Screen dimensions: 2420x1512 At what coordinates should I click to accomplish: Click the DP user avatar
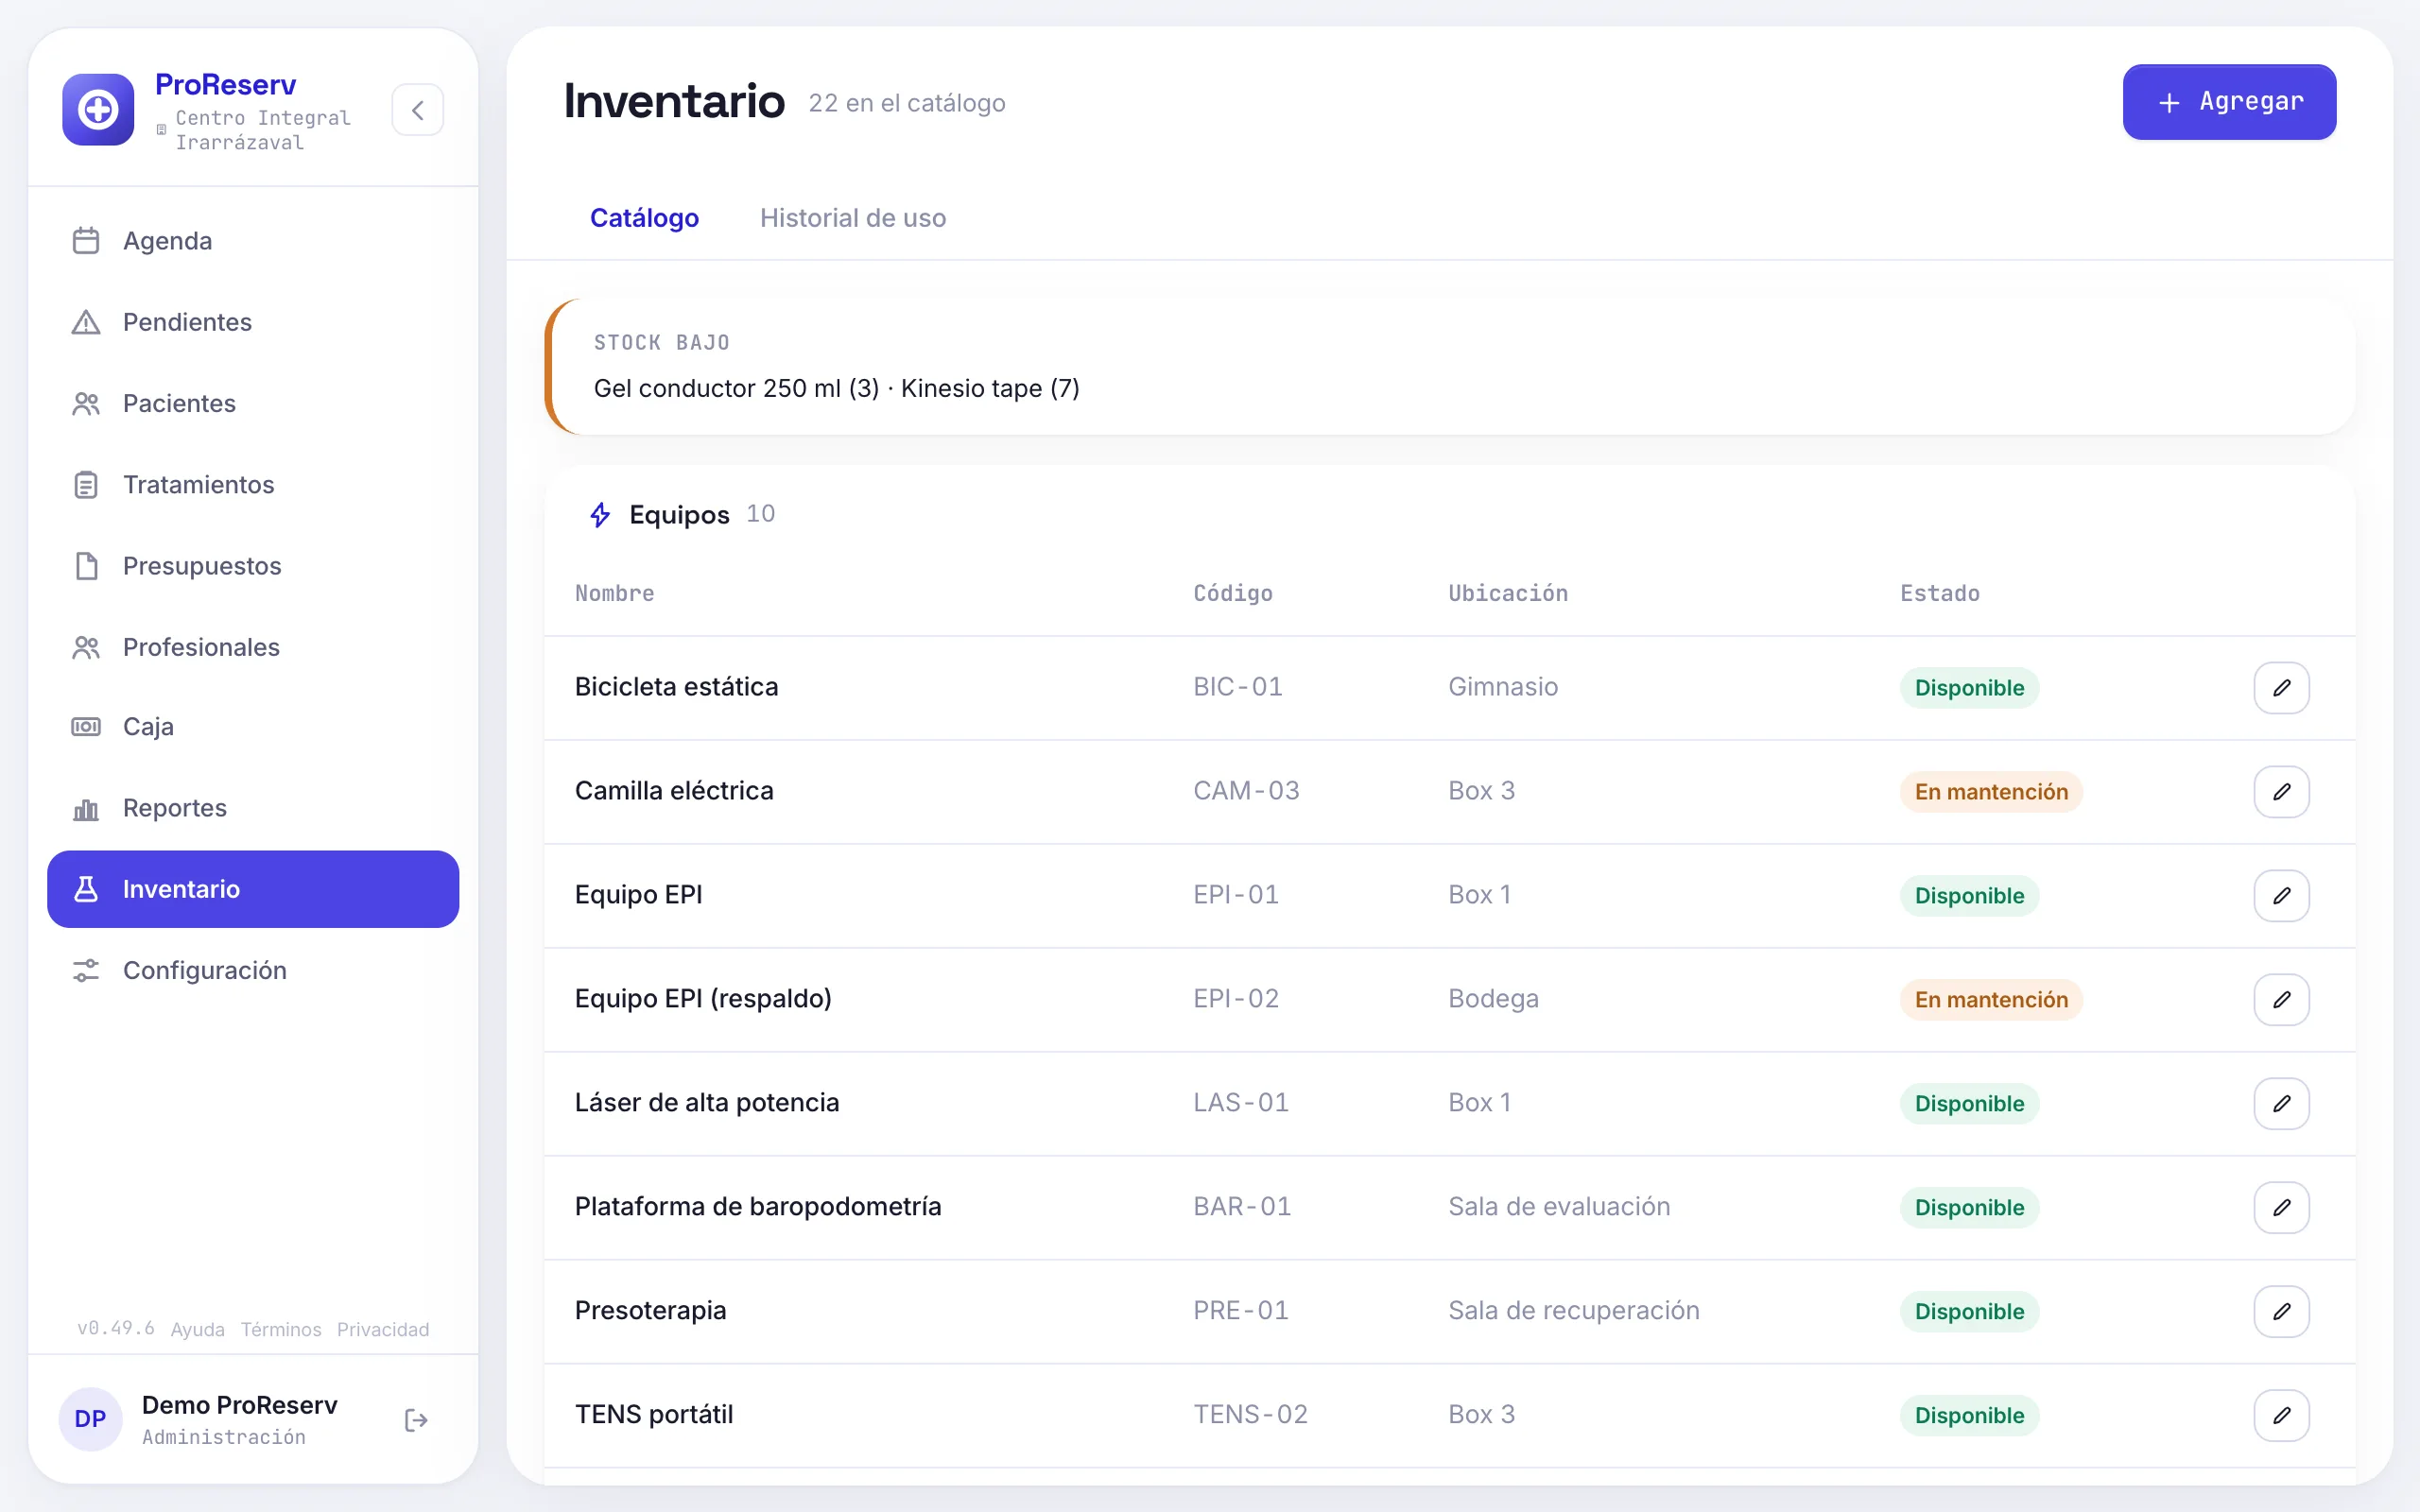coord(90,1419)
